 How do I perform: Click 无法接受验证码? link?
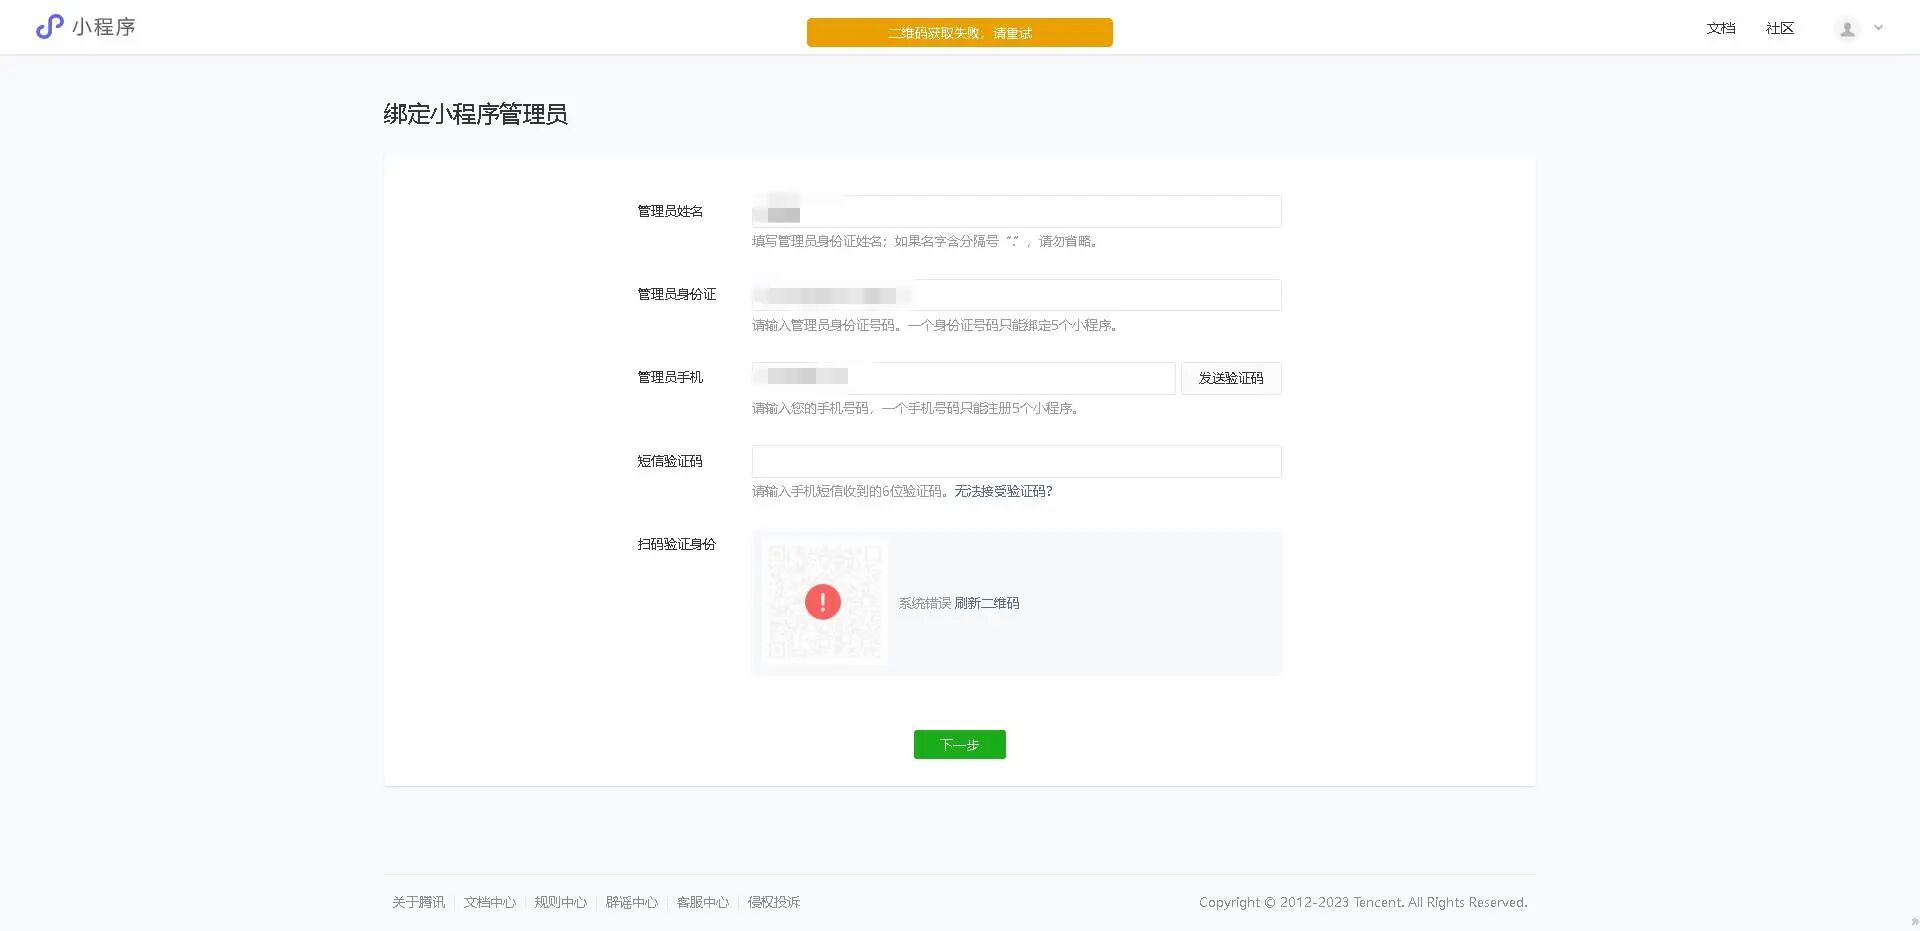pos(1003,491)
